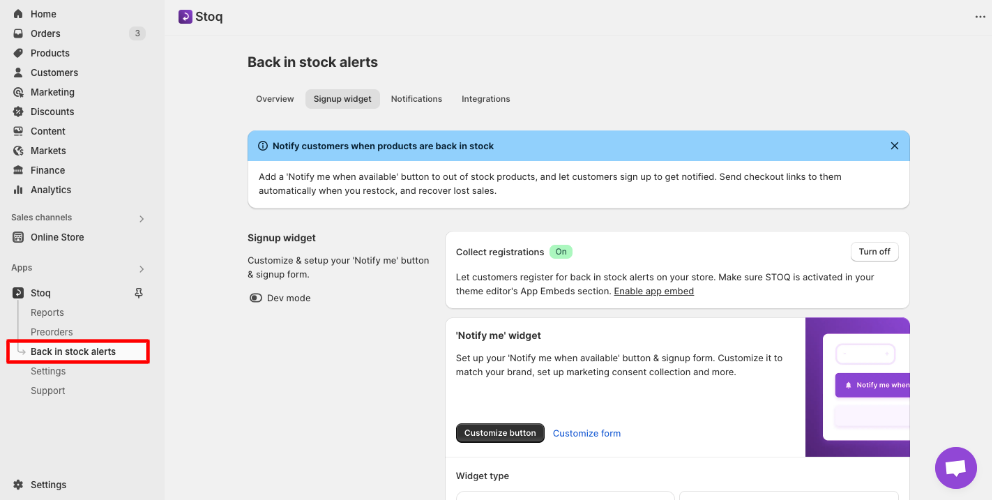Click the Notify me widget preview image
992x500 pixels.
click(857, 387)
